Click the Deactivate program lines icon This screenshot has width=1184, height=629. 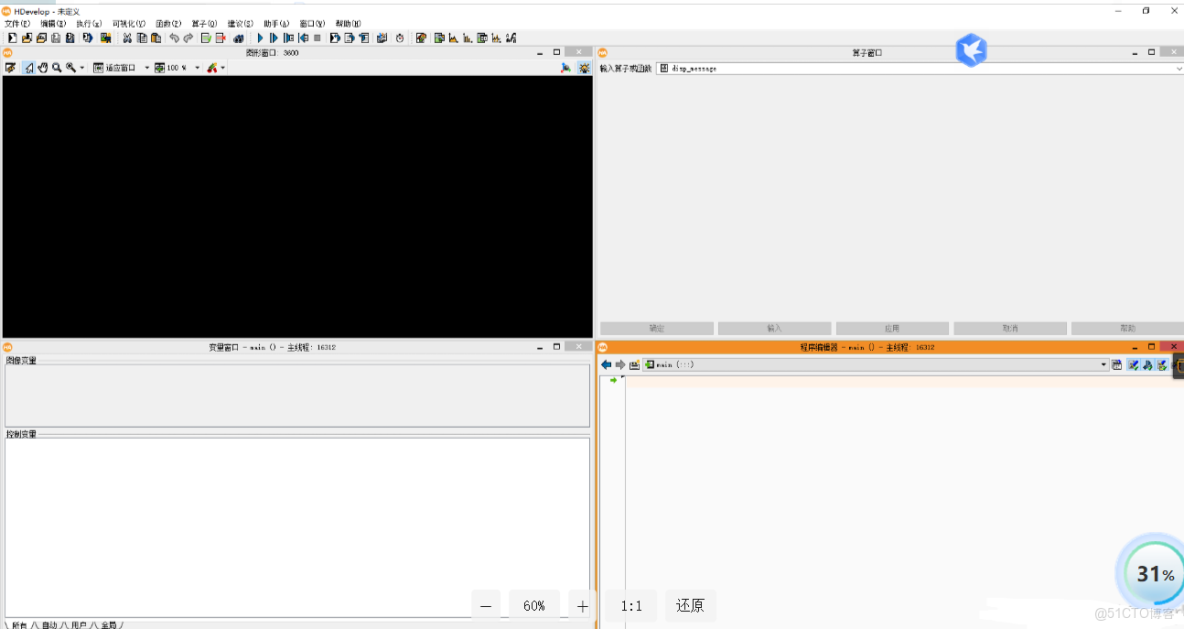[x=220, y=38]
